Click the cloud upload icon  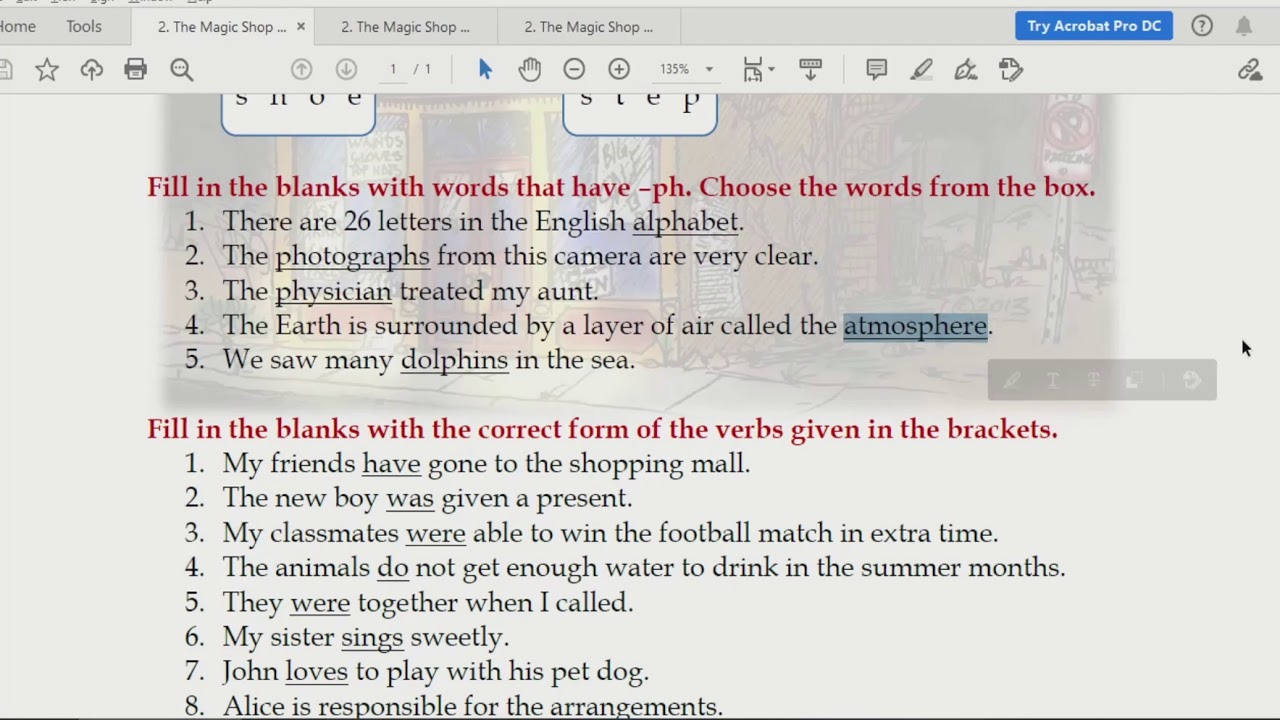[91, 69]
